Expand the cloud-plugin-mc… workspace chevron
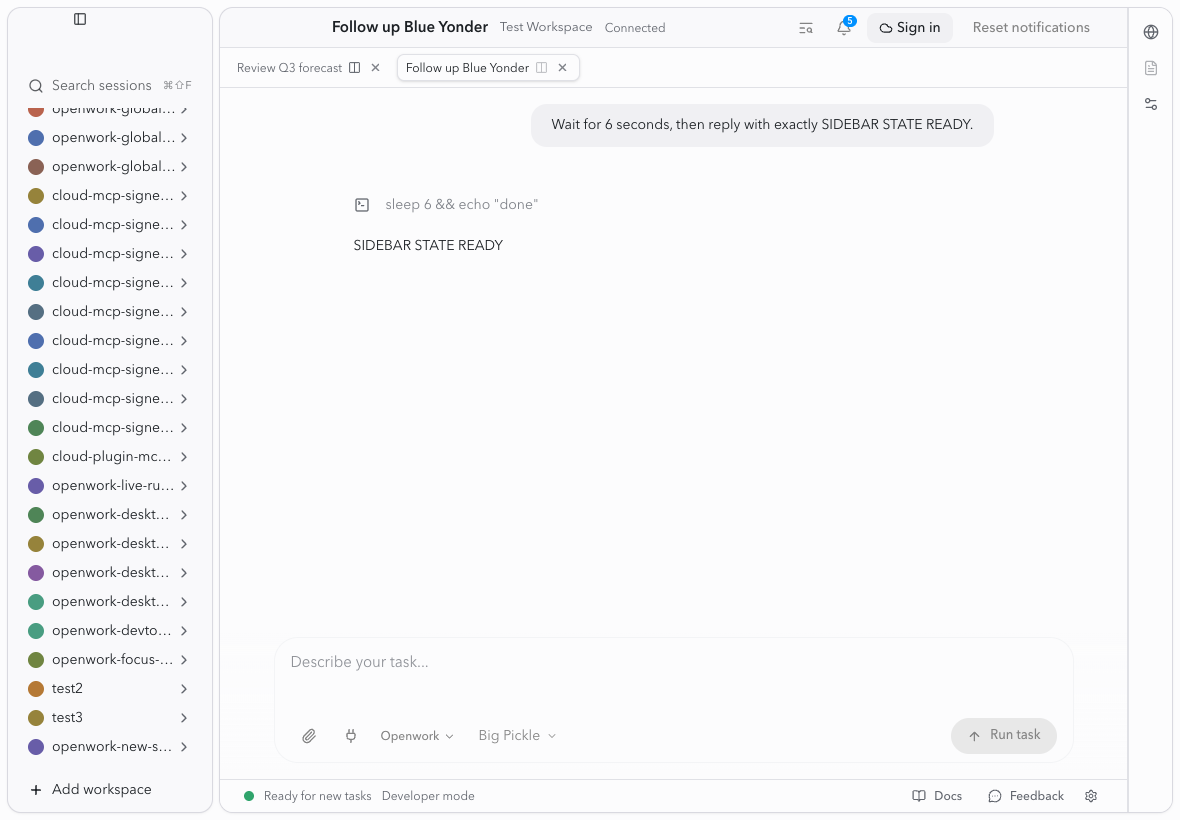The image size is (1180, 820). click(x=184, y=457)
